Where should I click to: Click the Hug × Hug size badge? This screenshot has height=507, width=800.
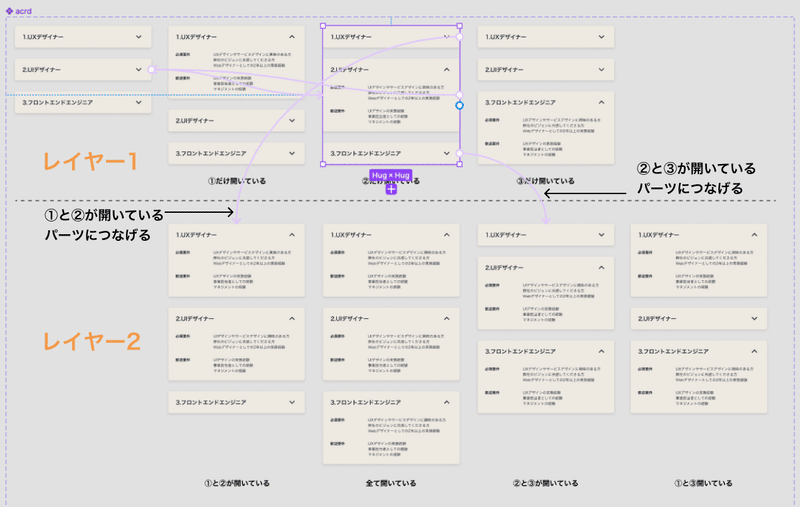391,175
